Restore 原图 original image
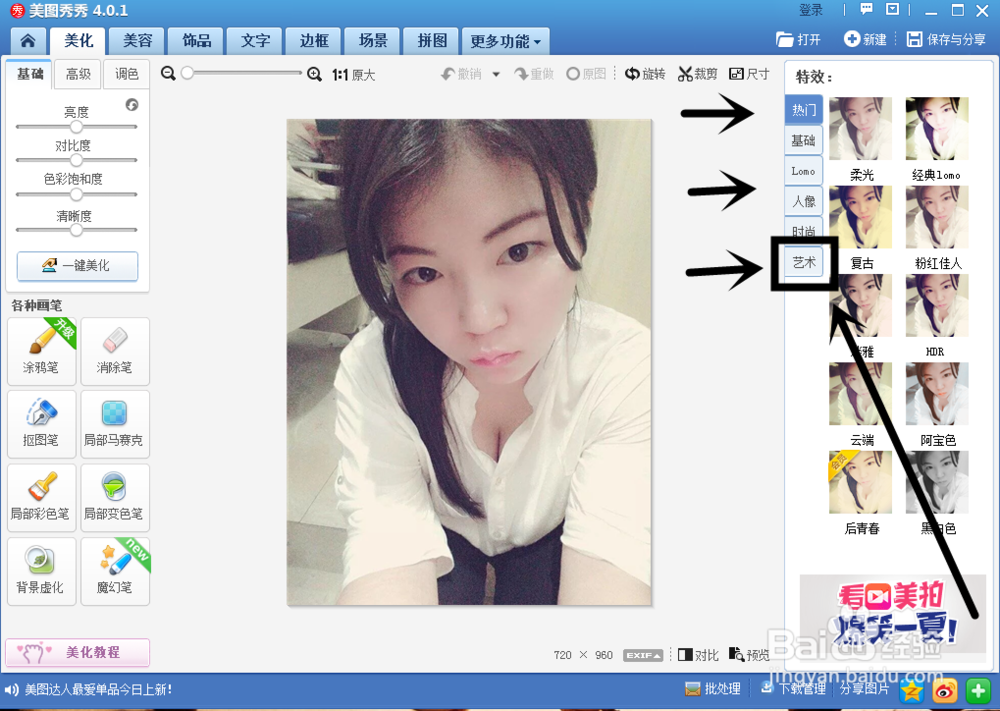Viewport: 1000px width, 711px height. pyautogui.click(x=586, y=74)
